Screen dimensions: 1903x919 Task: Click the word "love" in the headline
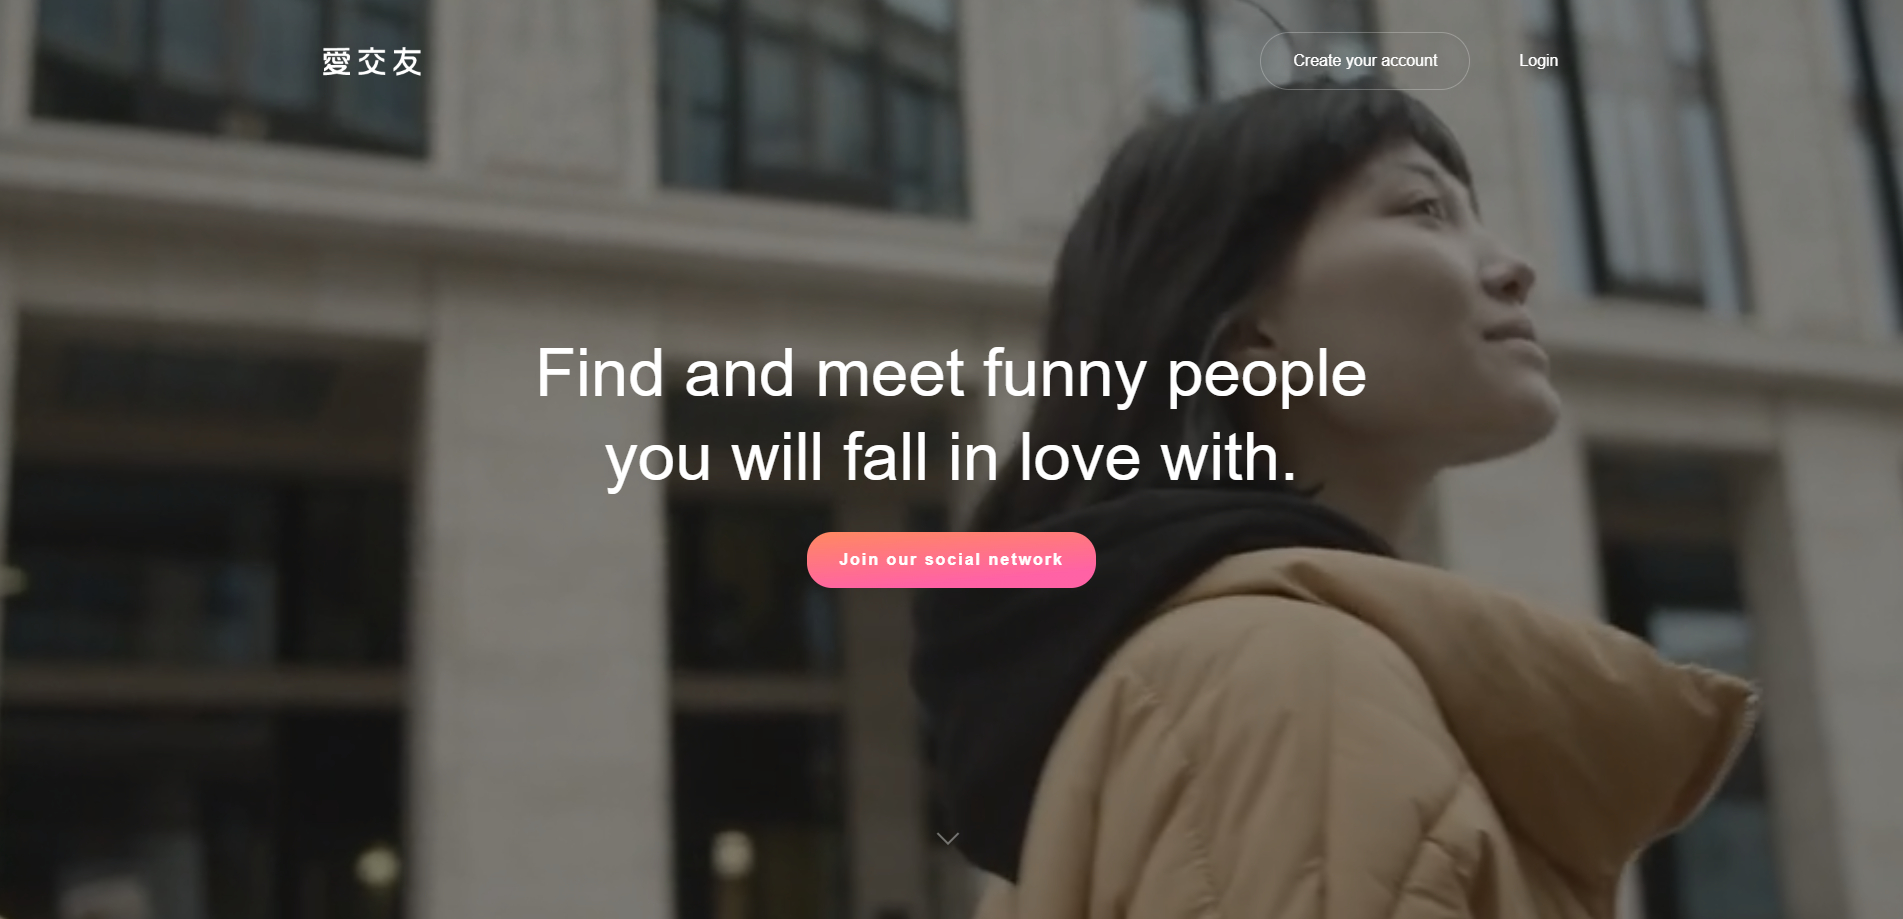[1079, 458]
